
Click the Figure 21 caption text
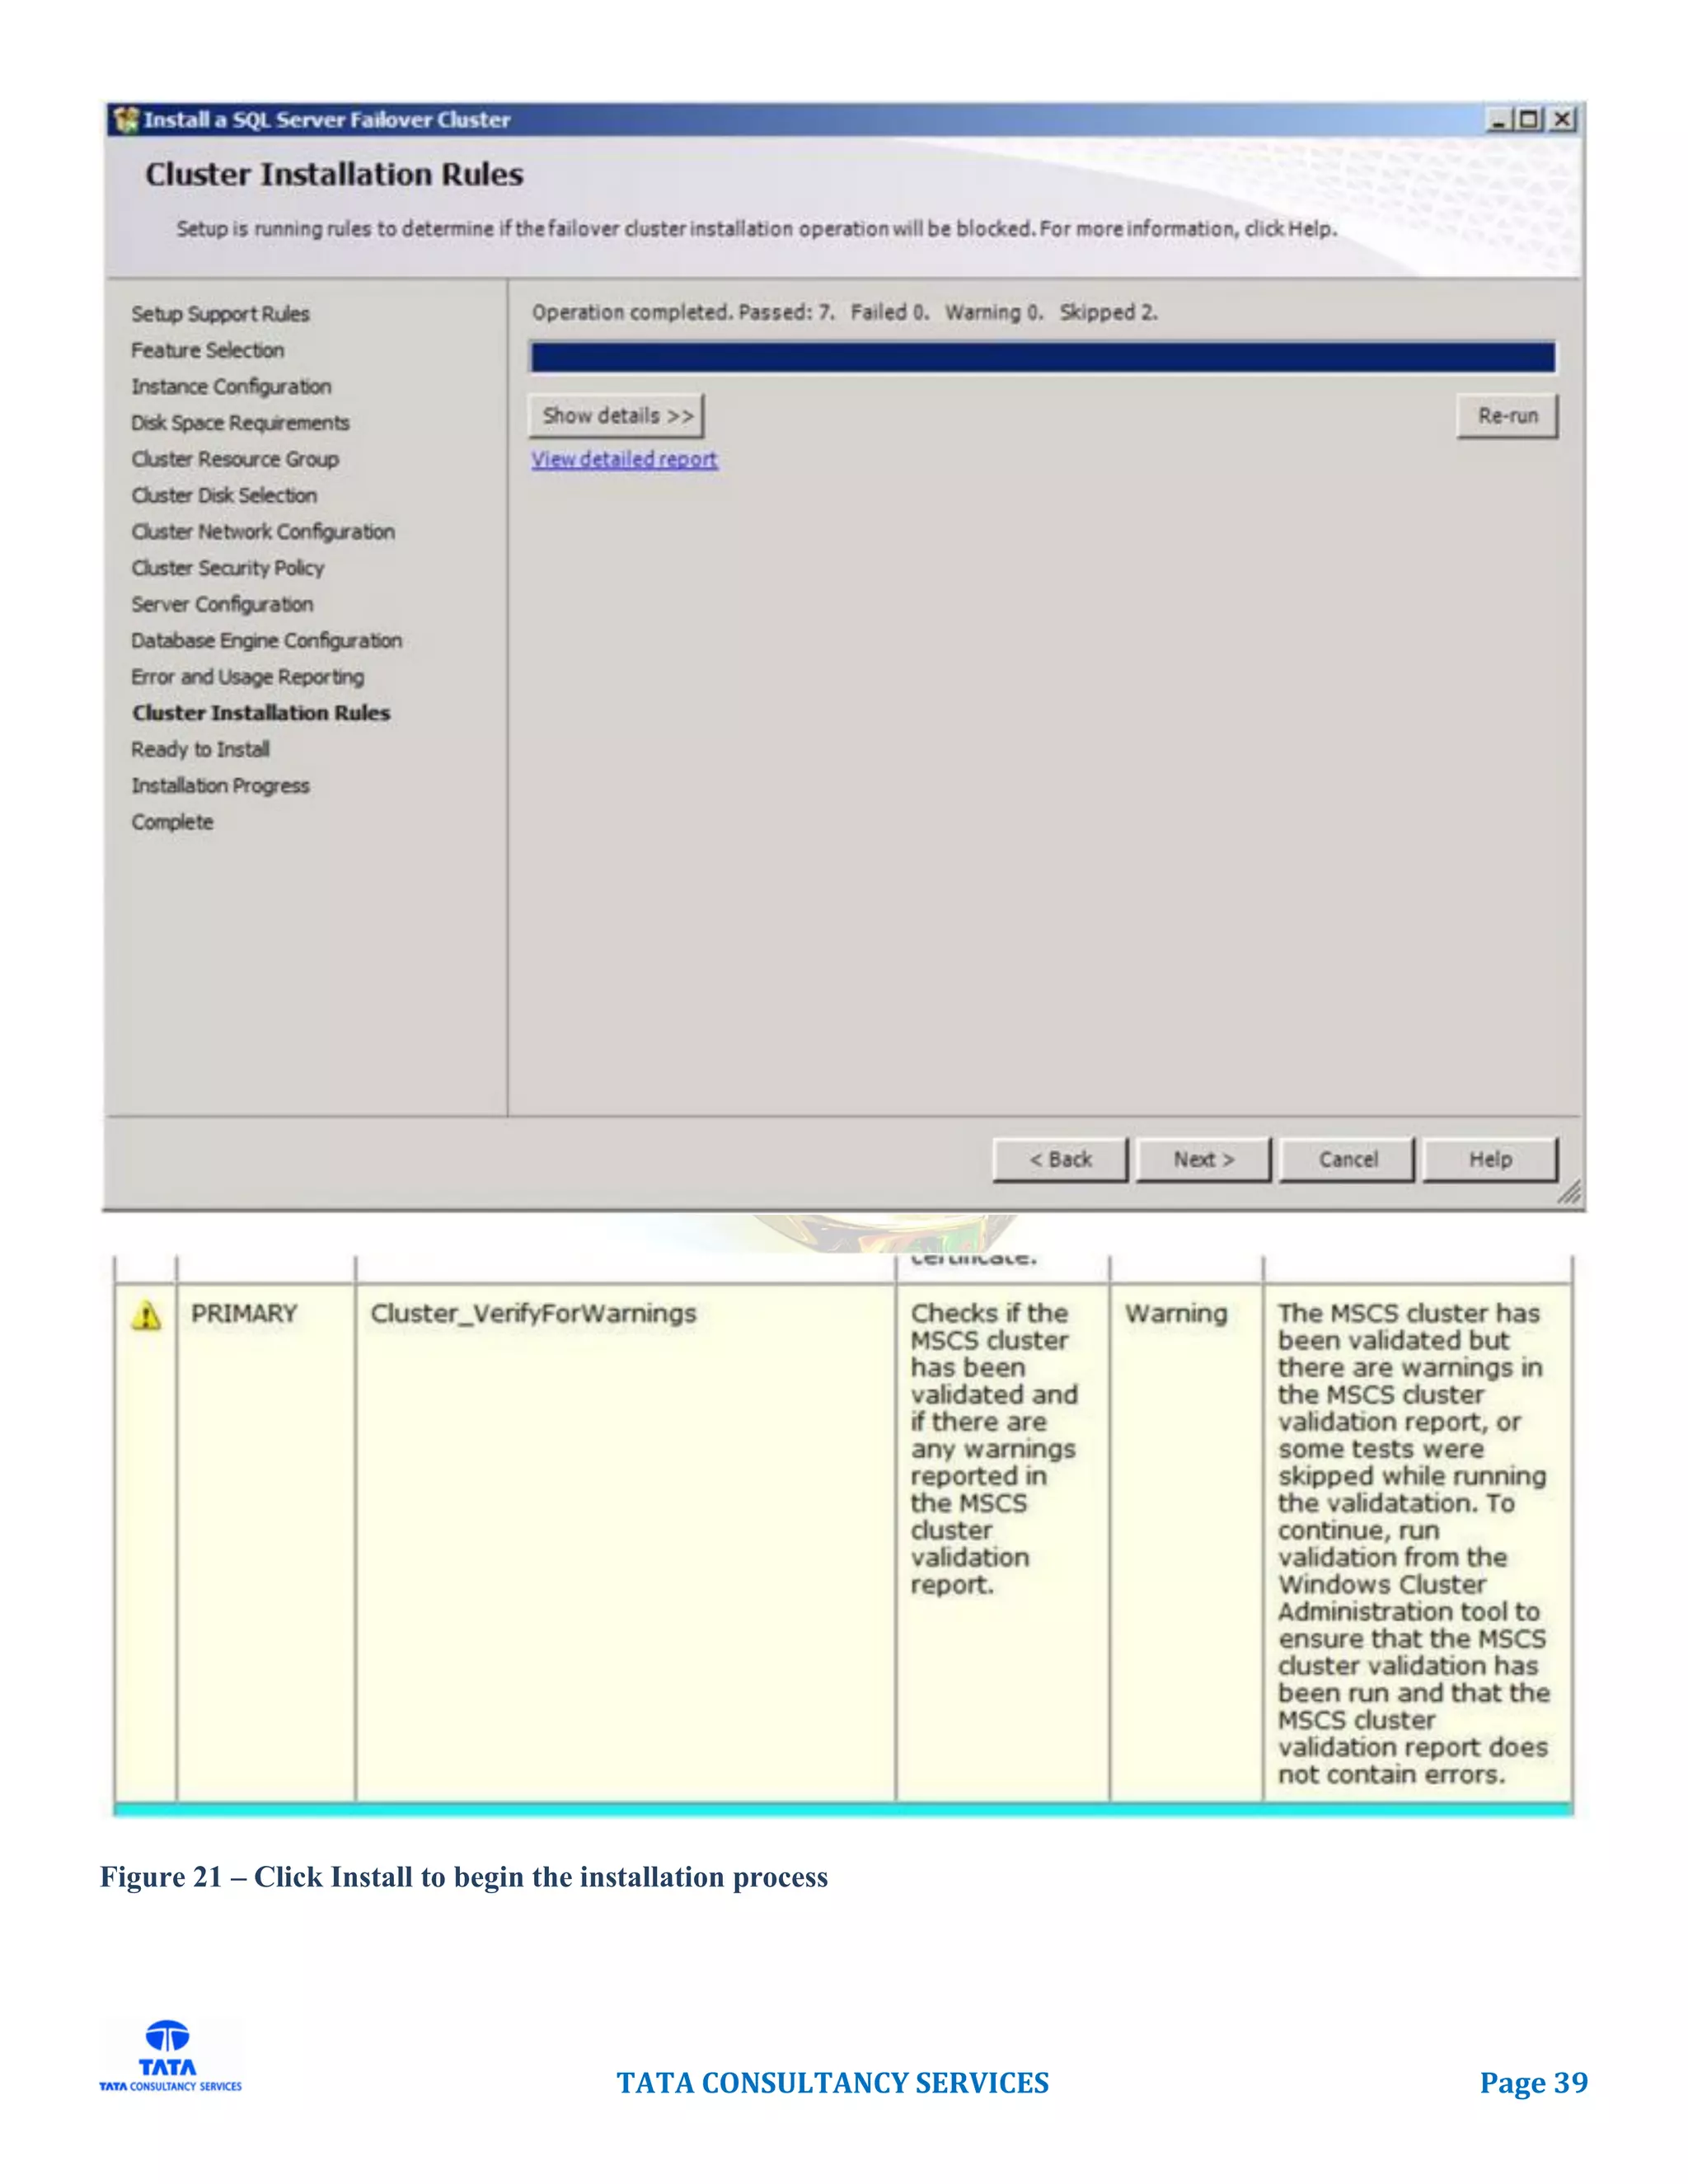[x=464, y=1877]
